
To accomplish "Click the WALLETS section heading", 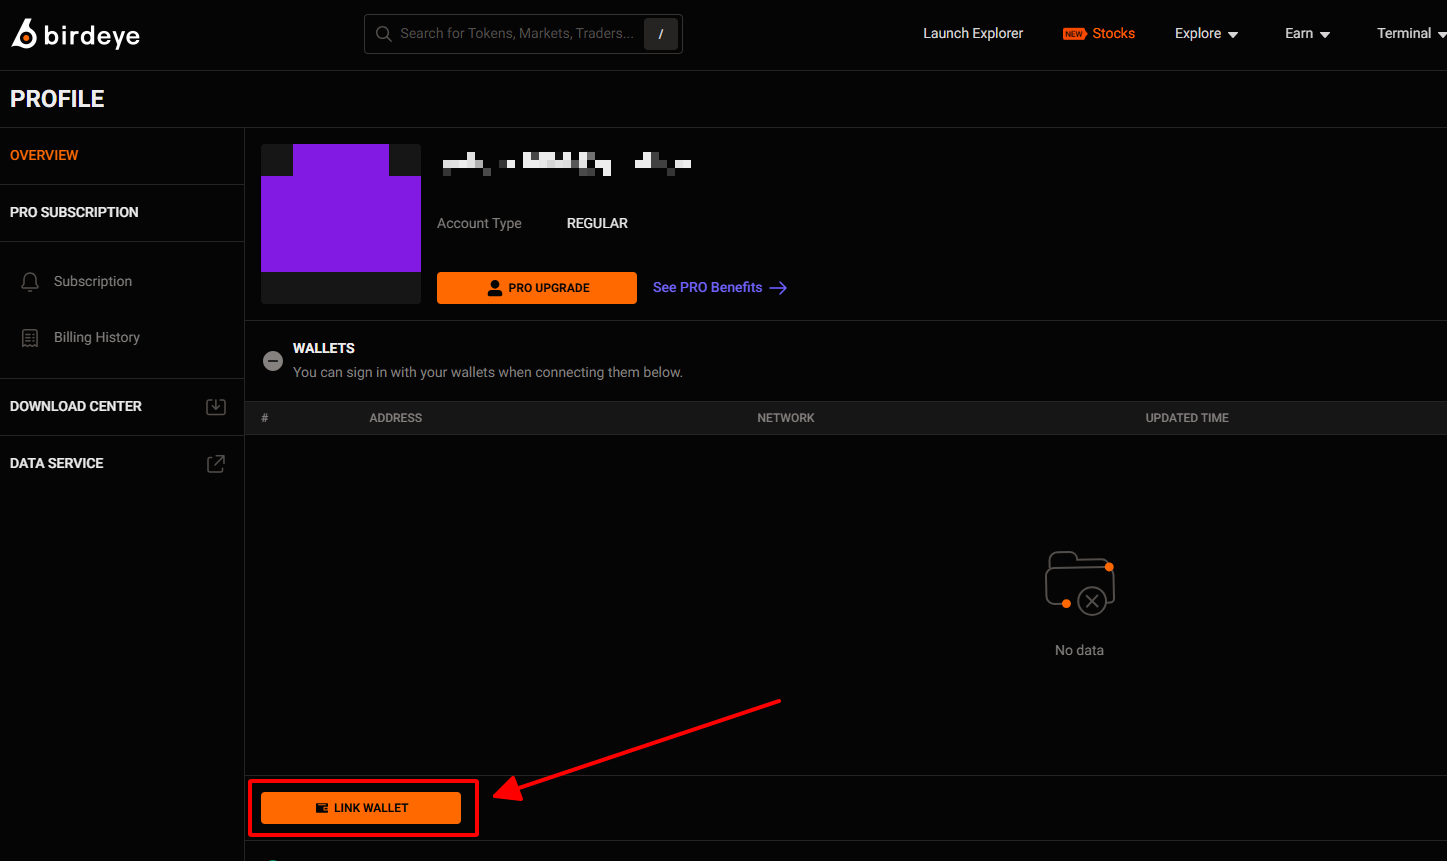I will point(324,349).
